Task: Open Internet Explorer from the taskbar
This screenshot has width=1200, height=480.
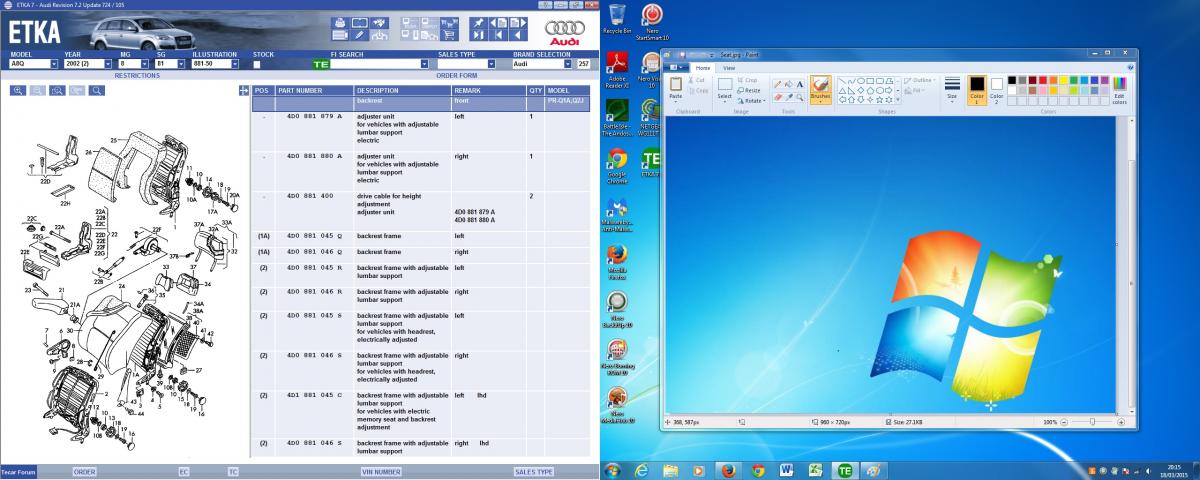Action: [x=641, y=469]
